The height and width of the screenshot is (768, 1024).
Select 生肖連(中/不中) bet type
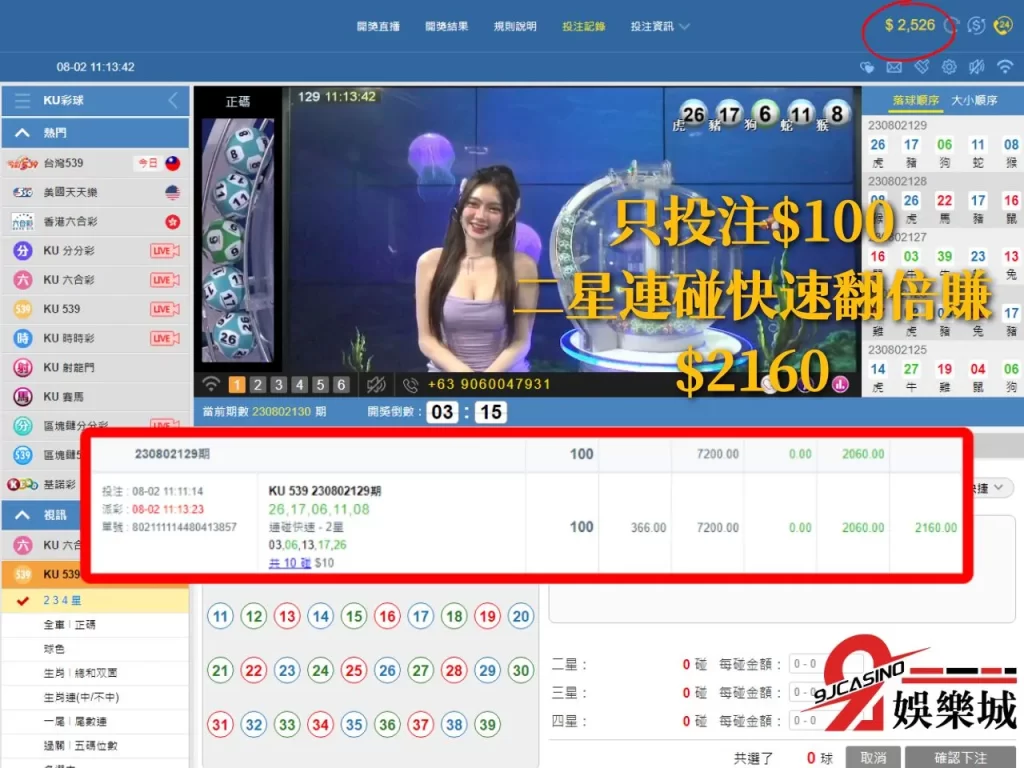[x=95, y=697]
